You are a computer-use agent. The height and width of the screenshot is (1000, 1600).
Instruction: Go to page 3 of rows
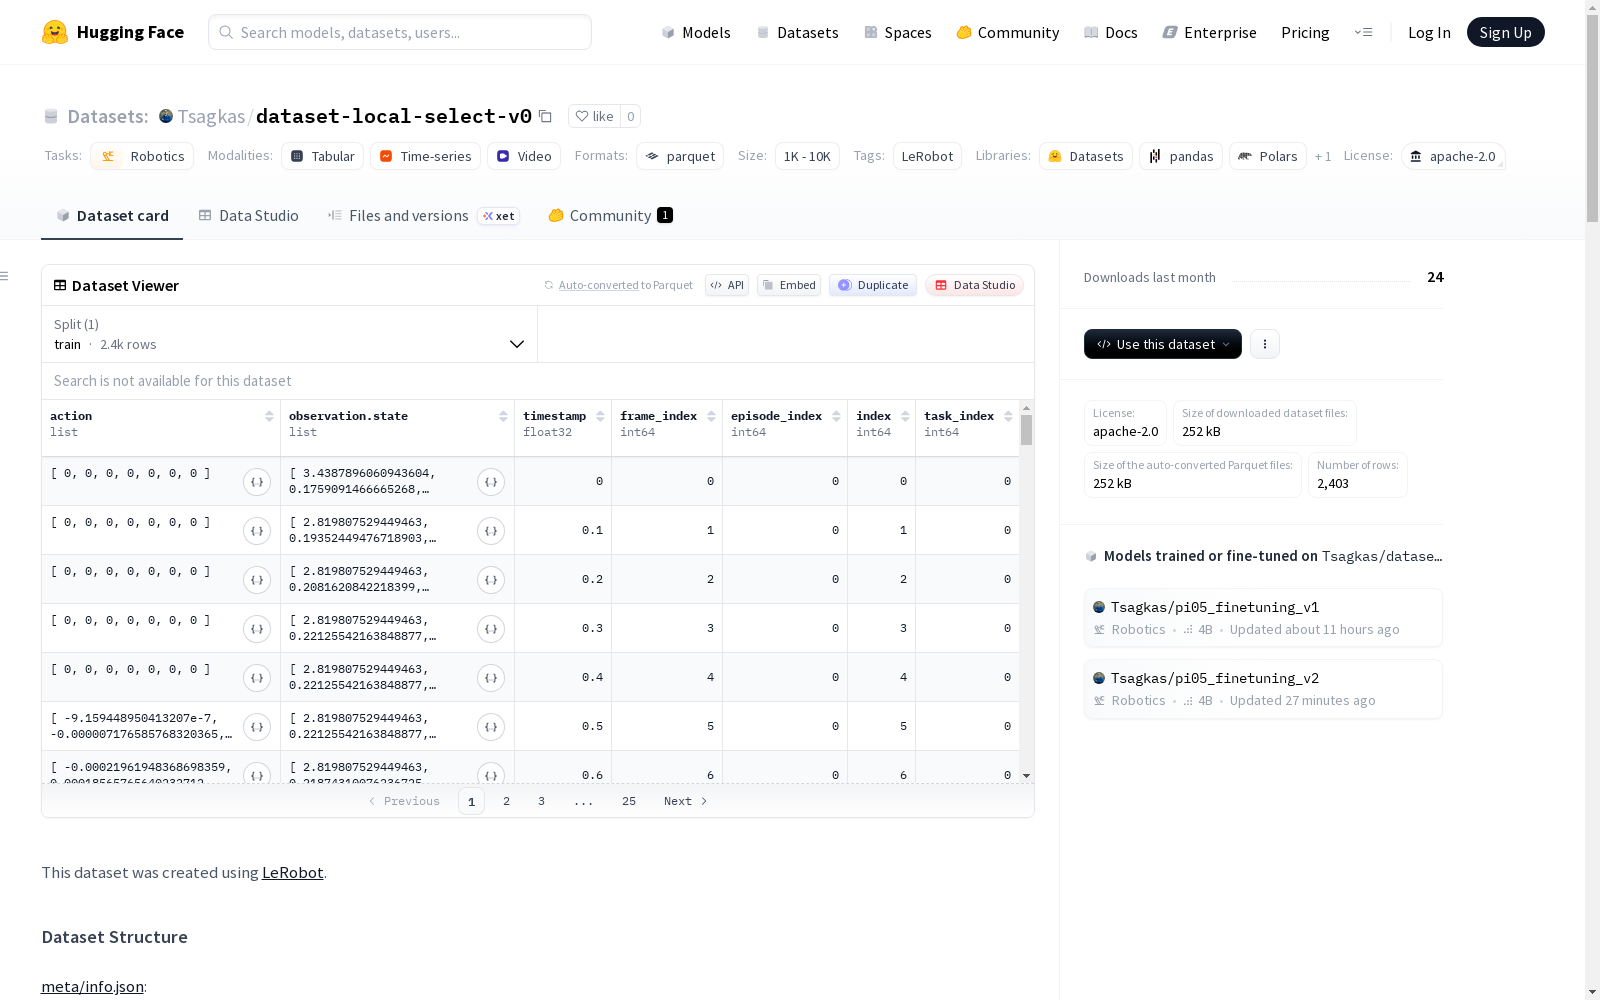coord(542,801)
